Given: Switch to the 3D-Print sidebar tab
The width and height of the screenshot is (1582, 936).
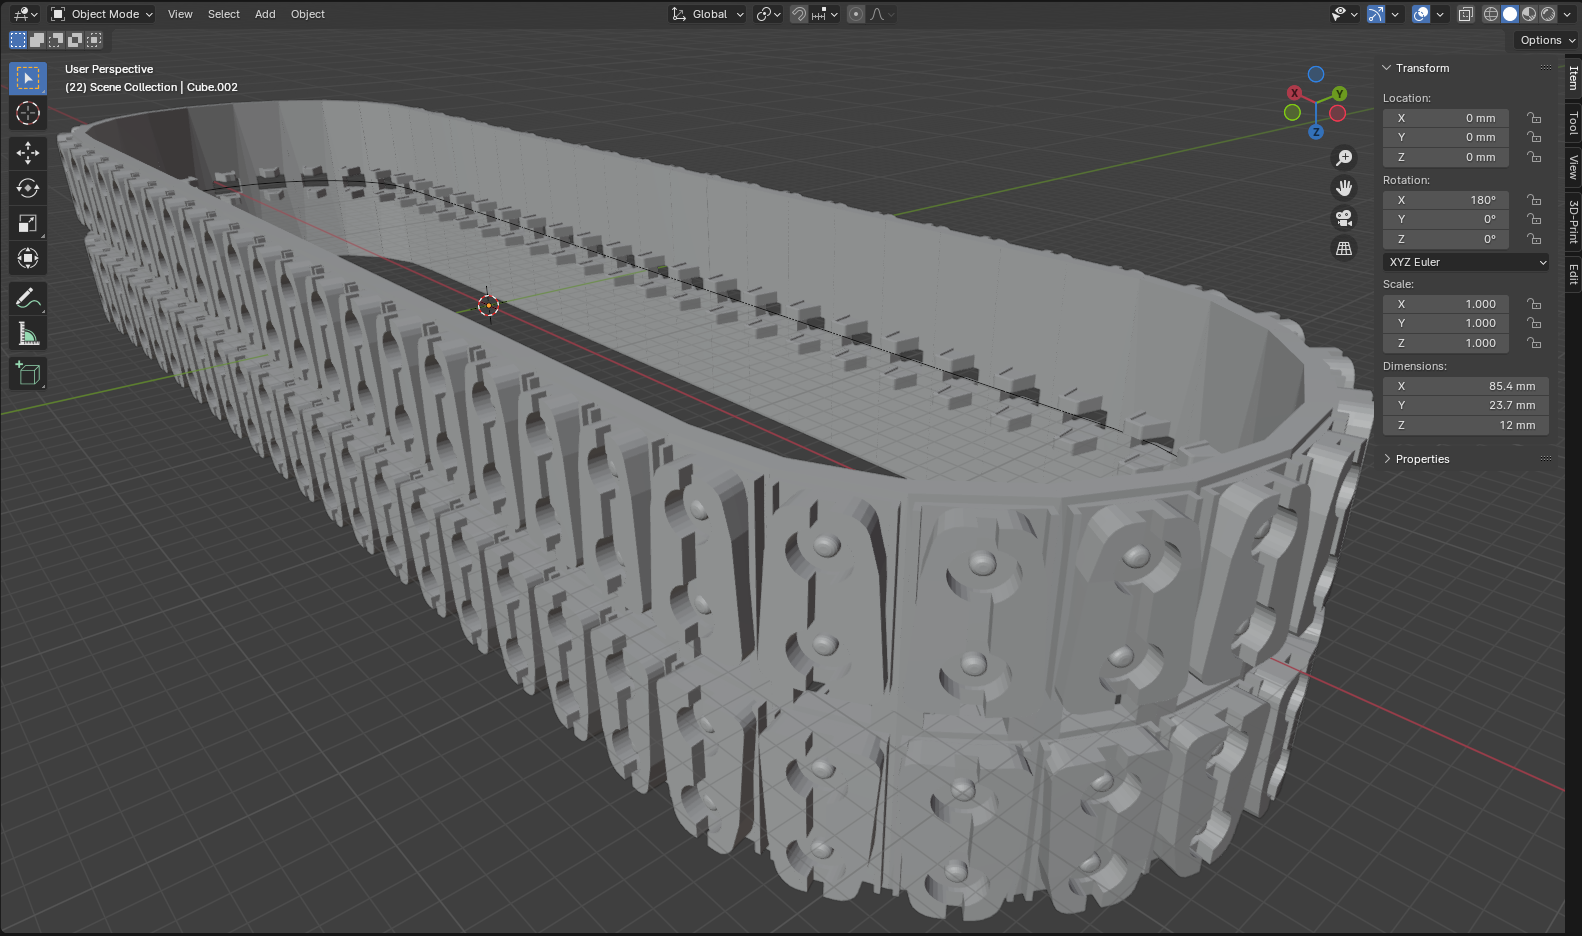Looking at the screenshot, I should [1573, 222].
